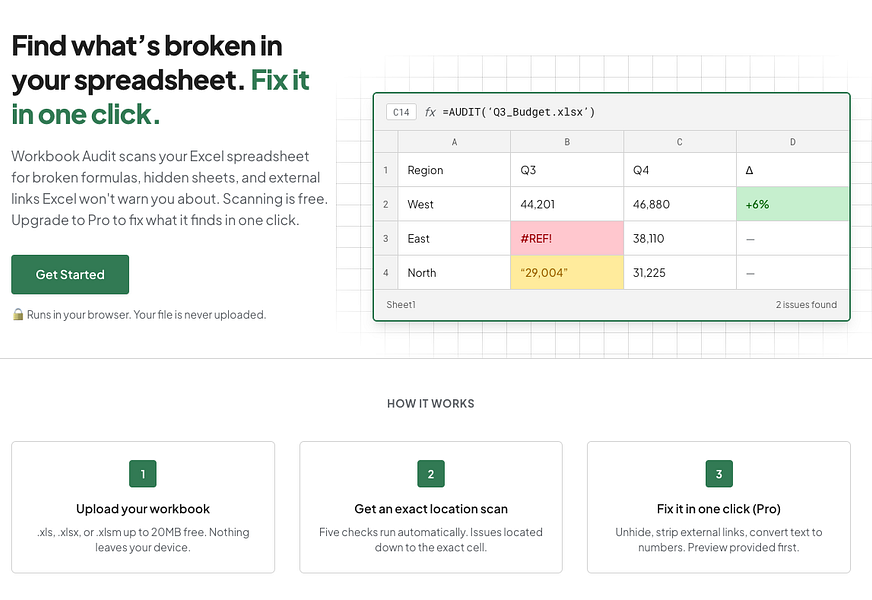Screen dimensions: 872x600
Task: Open the Upload your workbook card
Action: [143, 507]
